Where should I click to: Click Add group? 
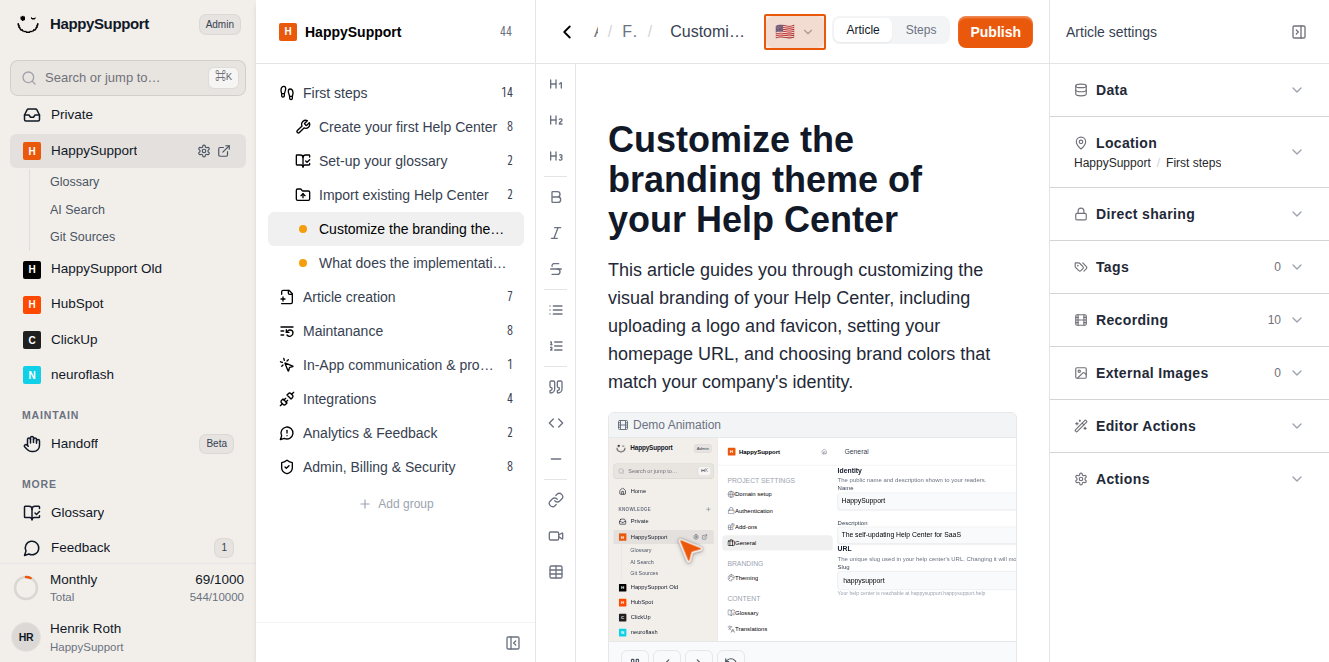click(x=396, y=504)
